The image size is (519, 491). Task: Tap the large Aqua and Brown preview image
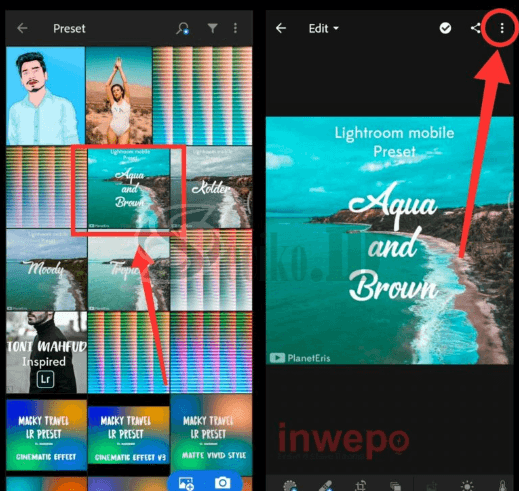coord(389,240)
